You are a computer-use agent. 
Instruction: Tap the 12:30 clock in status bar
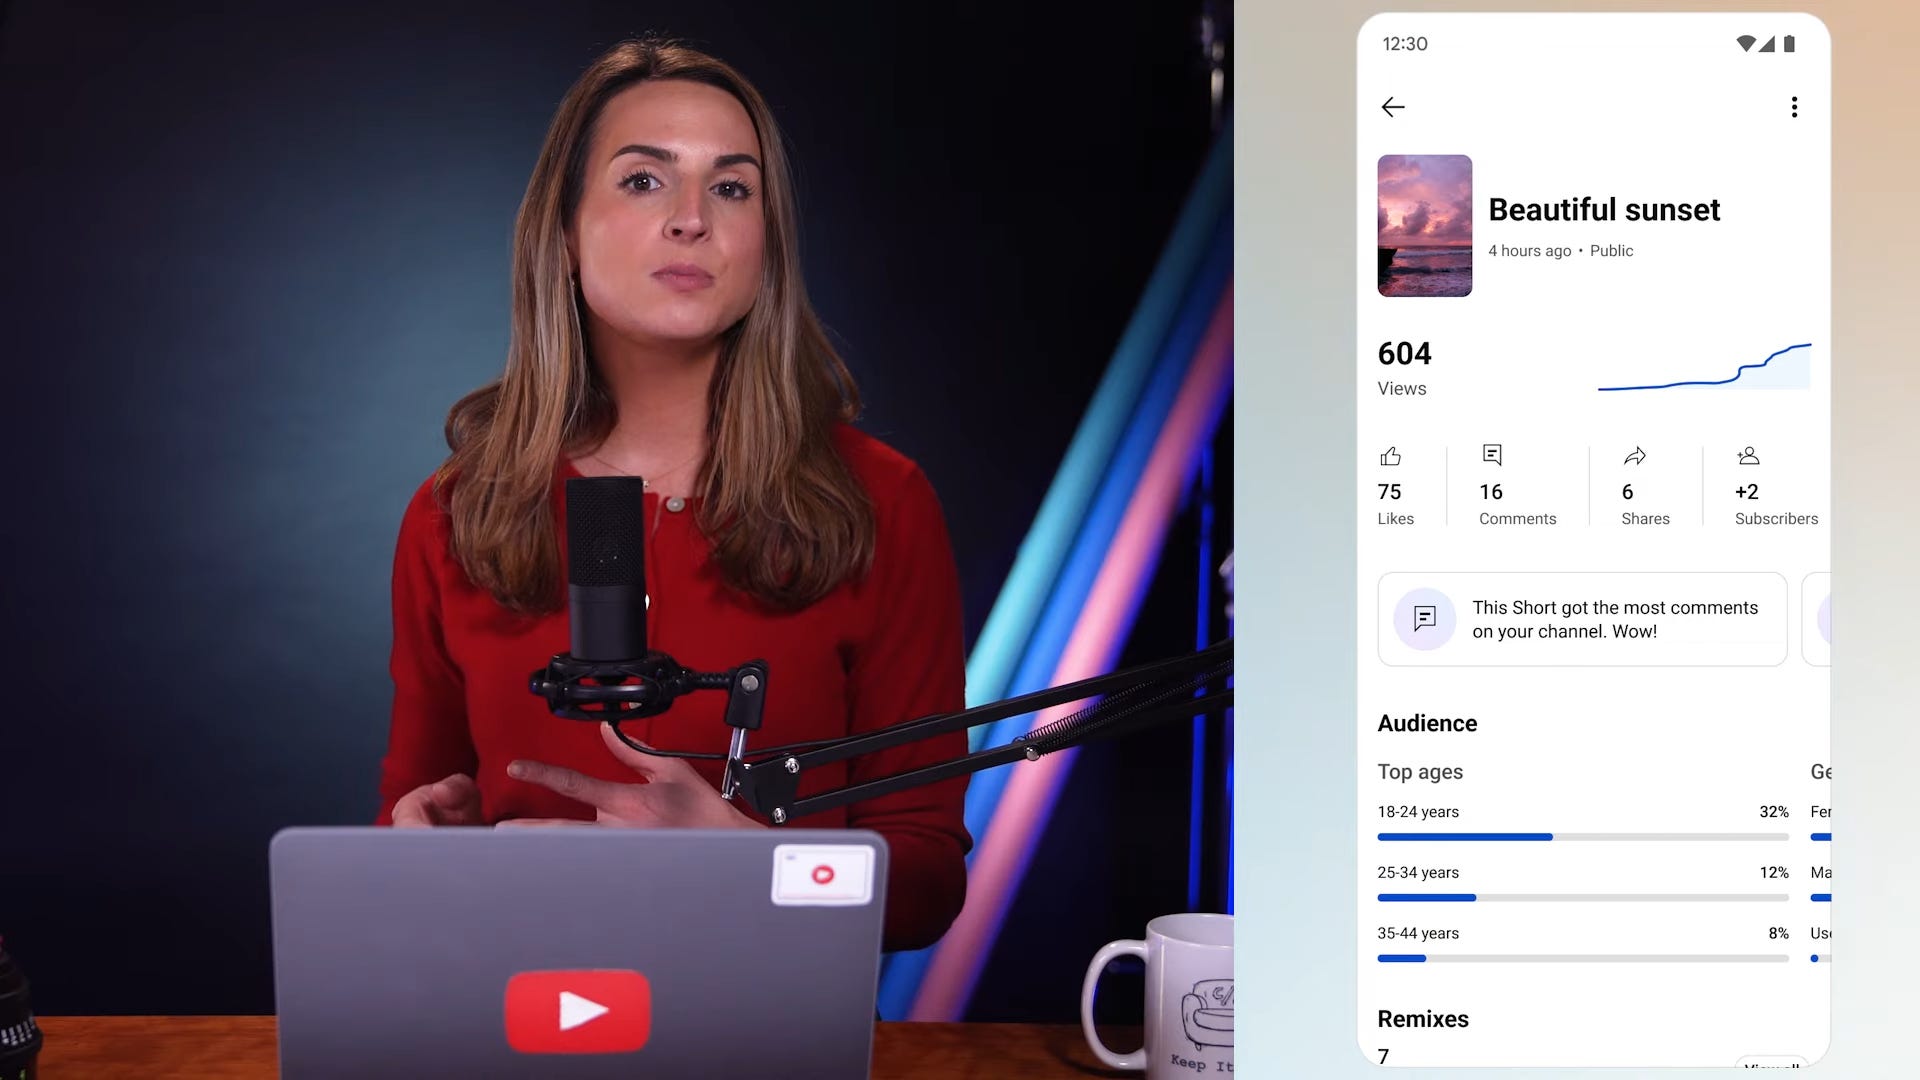[1404, 44]
